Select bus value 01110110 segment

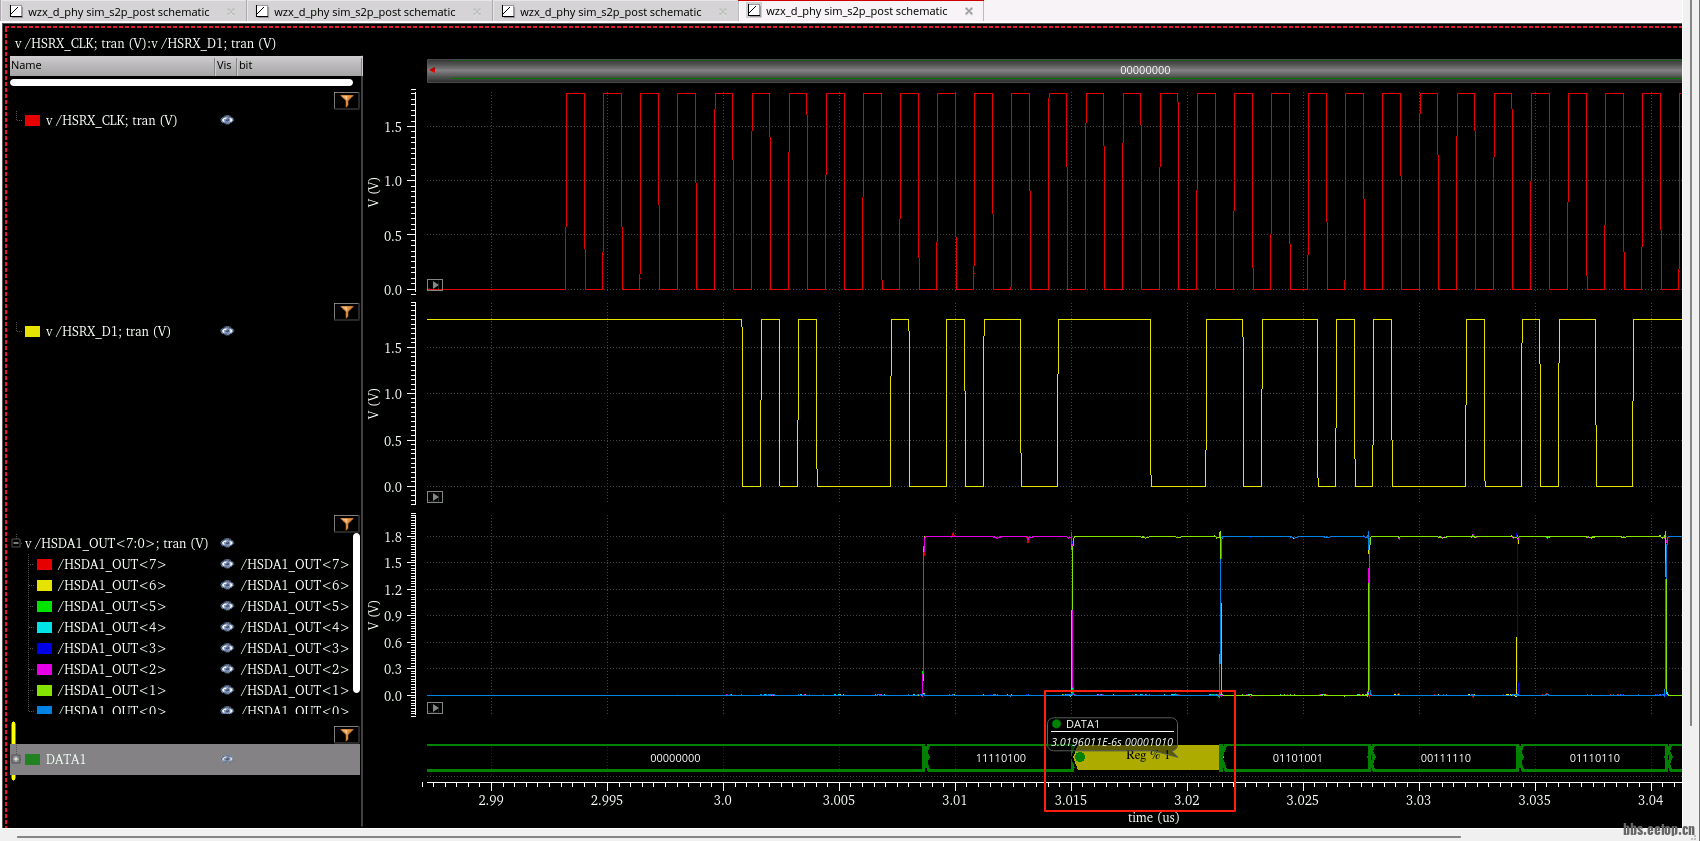[1594, 758]
